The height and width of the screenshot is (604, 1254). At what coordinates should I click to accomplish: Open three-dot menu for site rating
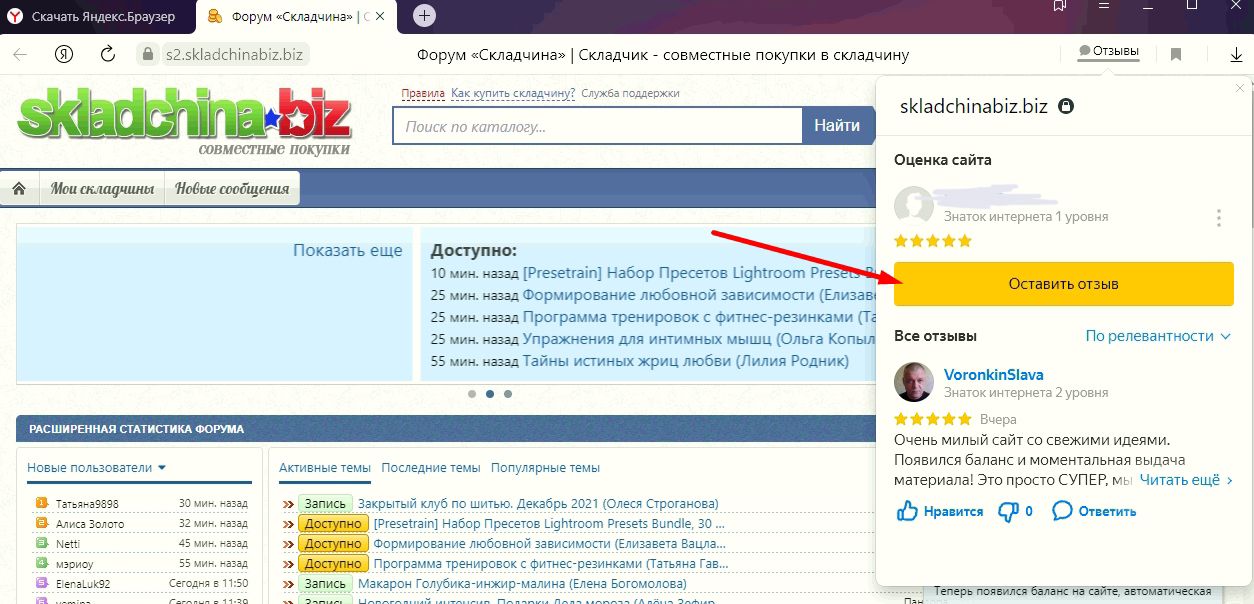click(x=1218, y=218)
